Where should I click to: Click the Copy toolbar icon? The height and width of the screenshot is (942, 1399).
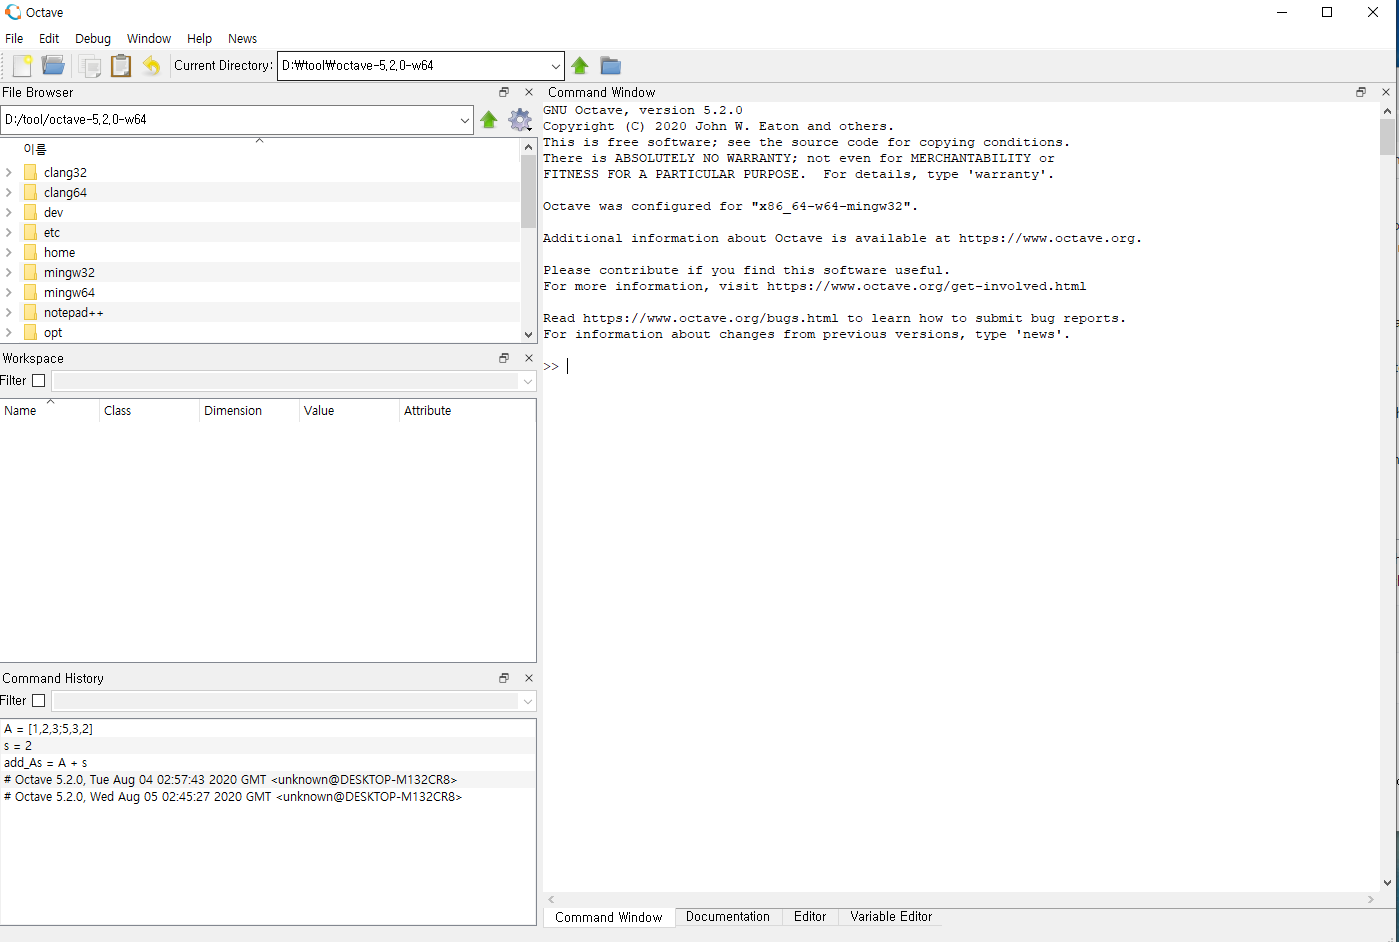tap(90, 66)
